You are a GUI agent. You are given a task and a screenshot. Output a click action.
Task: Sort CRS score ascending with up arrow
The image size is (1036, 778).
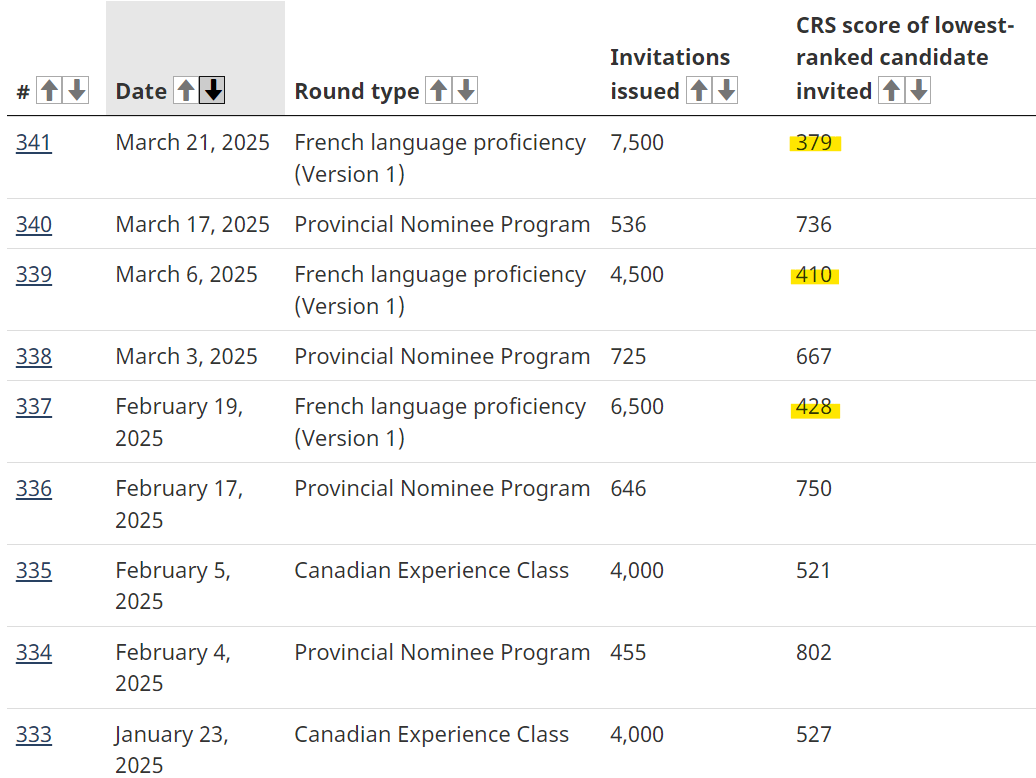(891, 91)
